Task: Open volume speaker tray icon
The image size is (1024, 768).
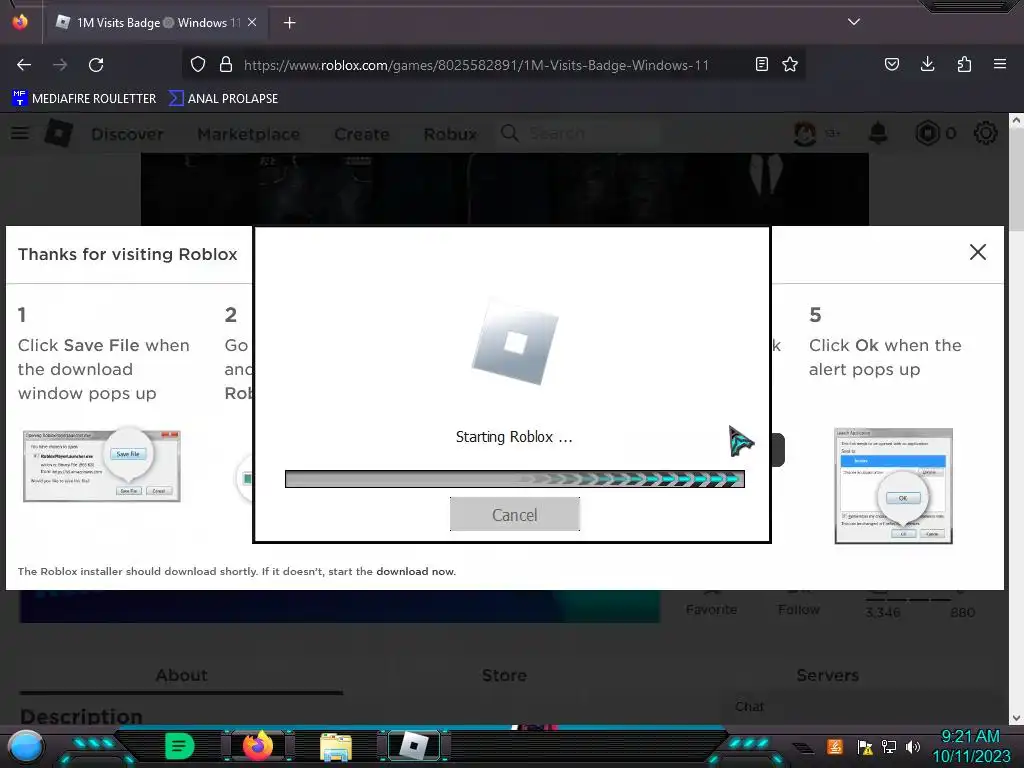Action: pos(913,746)
